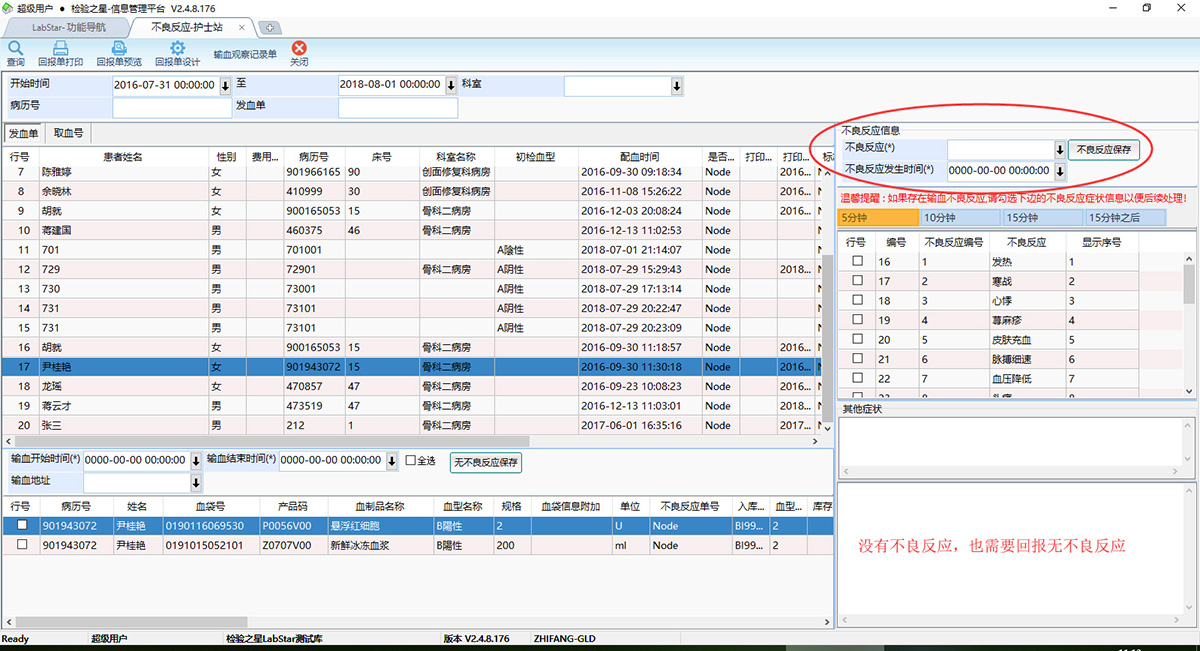Open end date 2018-08-01 dropdown arrow

click(x=451, y=86)
